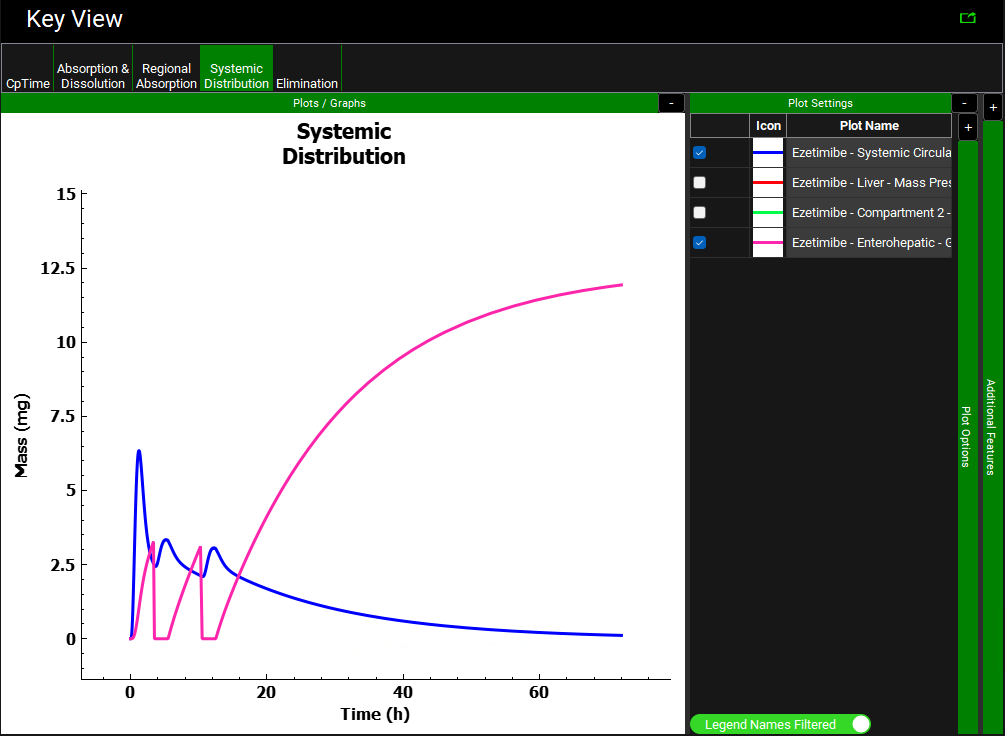Go to the Regional Absorption tab
1005x736 pixels.
tap(166, 76)
